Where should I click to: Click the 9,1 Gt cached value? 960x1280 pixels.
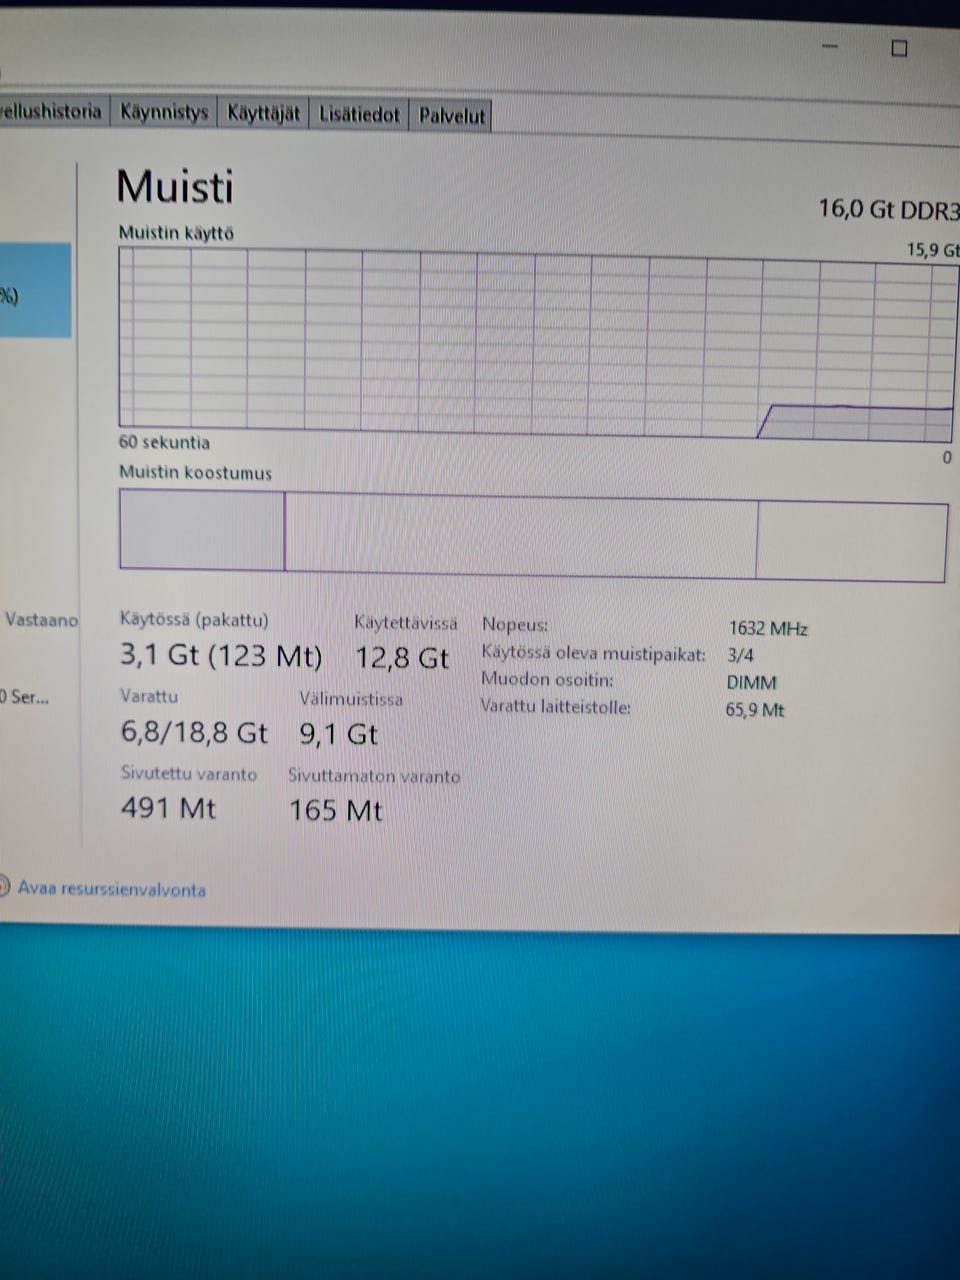tap(338, 734)
